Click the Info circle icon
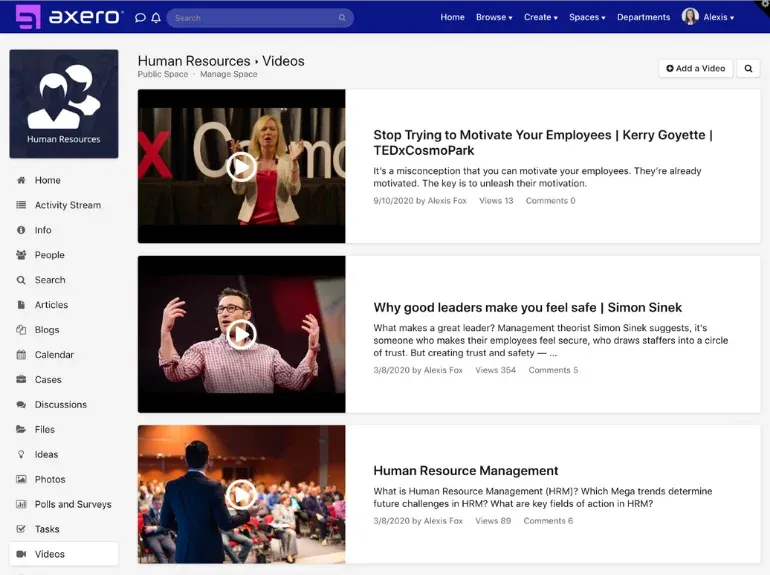The height and width of the screenshot is (575, 770). pyautogui.click(x=21, y=230)
